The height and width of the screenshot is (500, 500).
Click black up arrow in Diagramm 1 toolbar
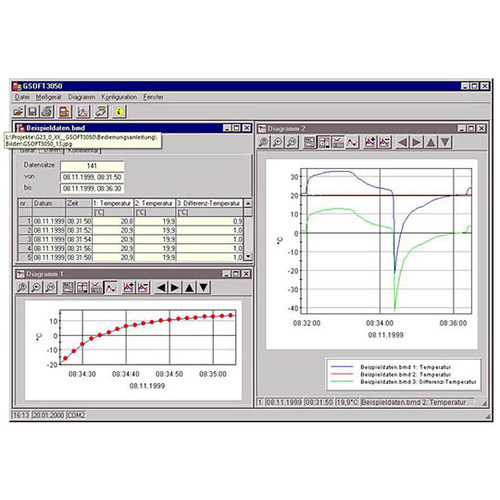point(189,287)
